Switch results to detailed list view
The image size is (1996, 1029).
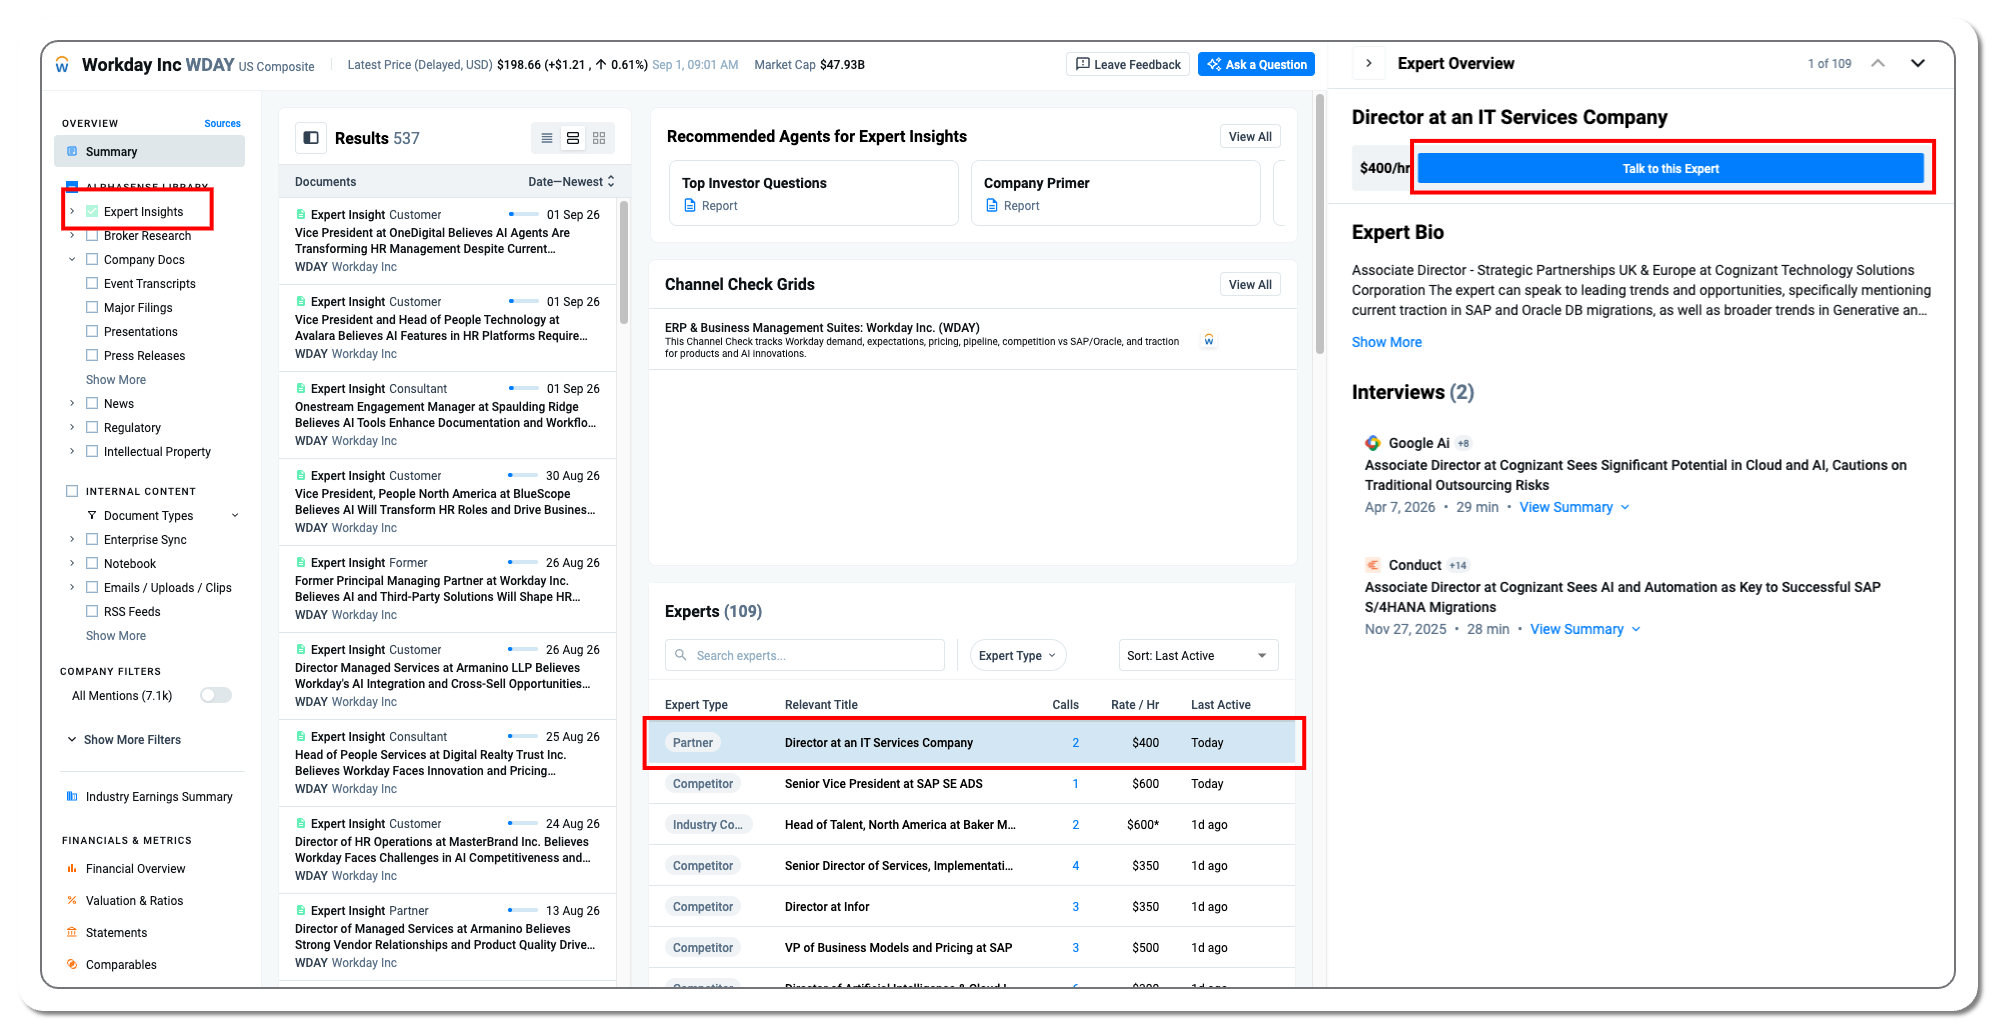tap(573, 138)
